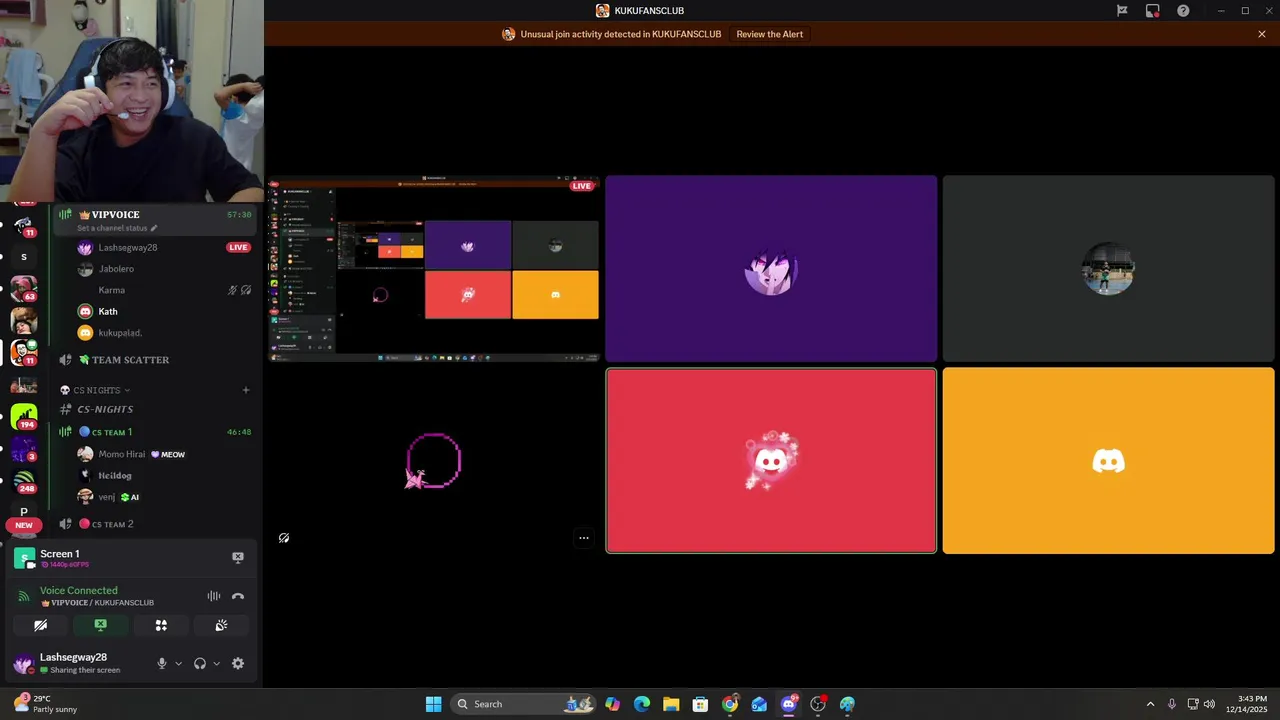Open more options on the stream tile
This screenshot has height=720, width=1280.
click(584, 538)
